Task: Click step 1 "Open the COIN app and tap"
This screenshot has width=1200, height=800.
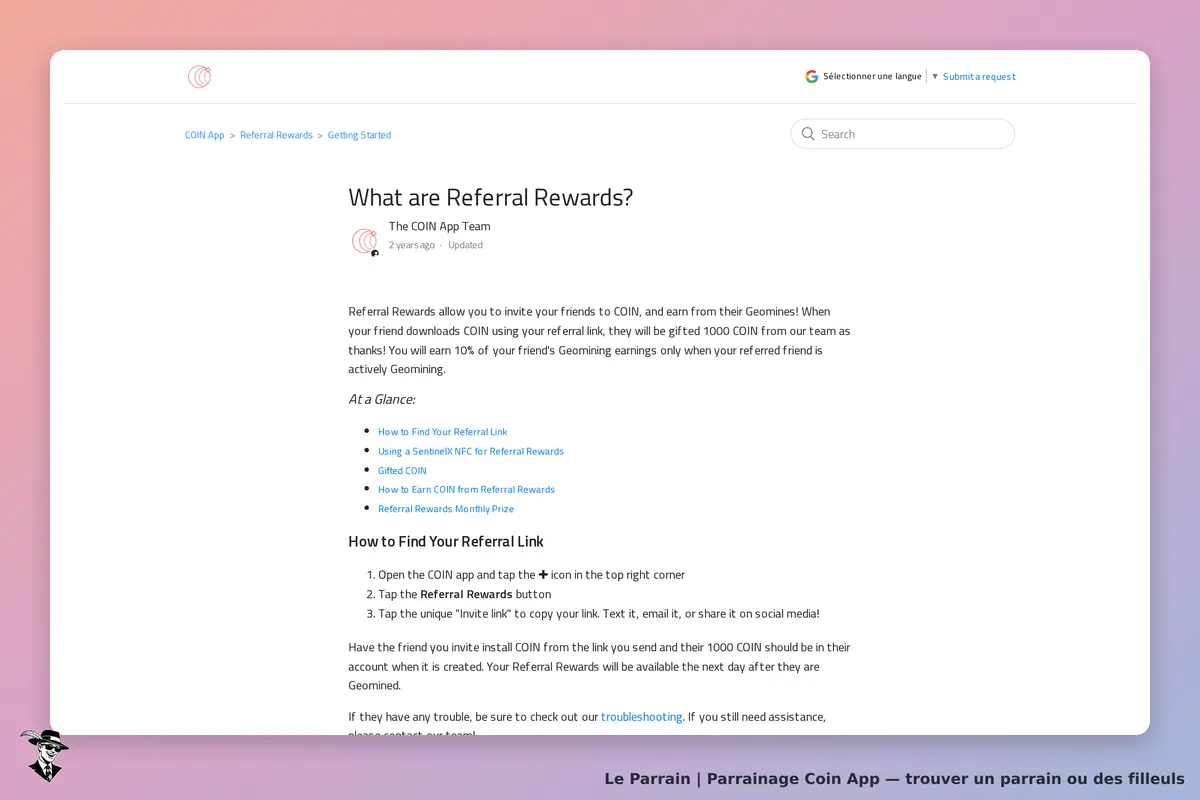Action: pos(531,575)
